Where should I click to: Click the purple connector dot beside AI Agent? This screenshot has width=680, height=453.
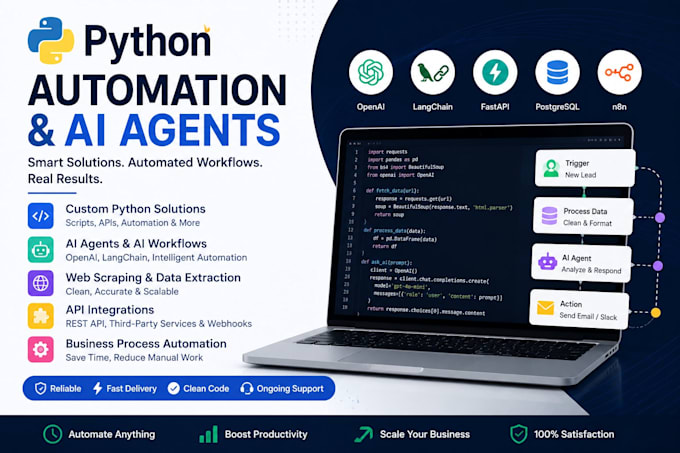tap(657, 266)
